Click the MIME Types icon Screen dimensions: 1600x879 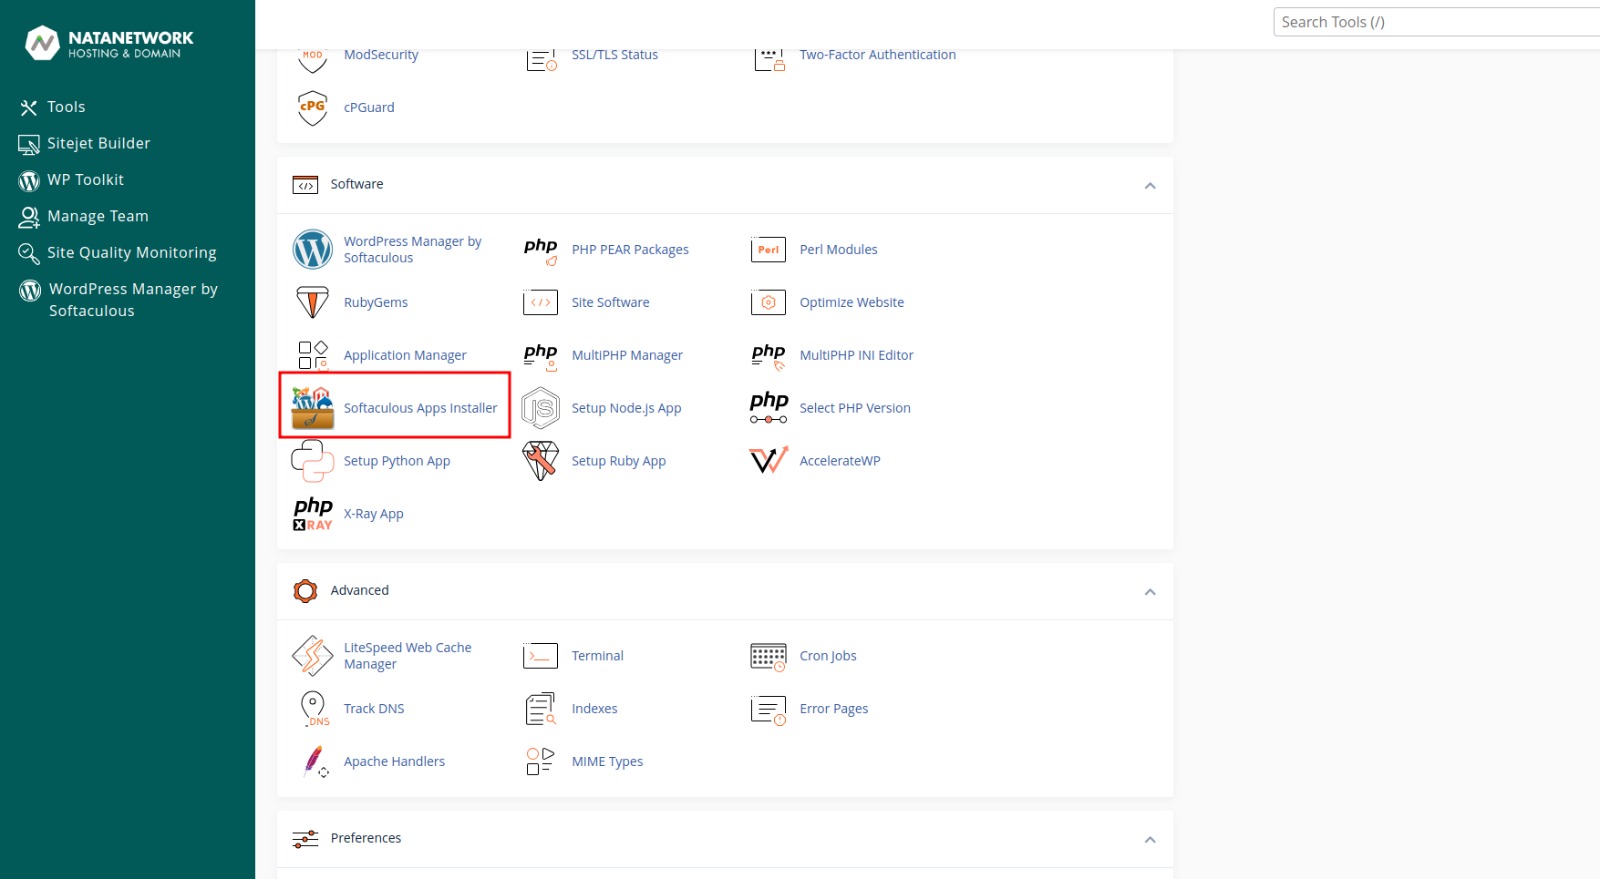[x=540, y=761]
